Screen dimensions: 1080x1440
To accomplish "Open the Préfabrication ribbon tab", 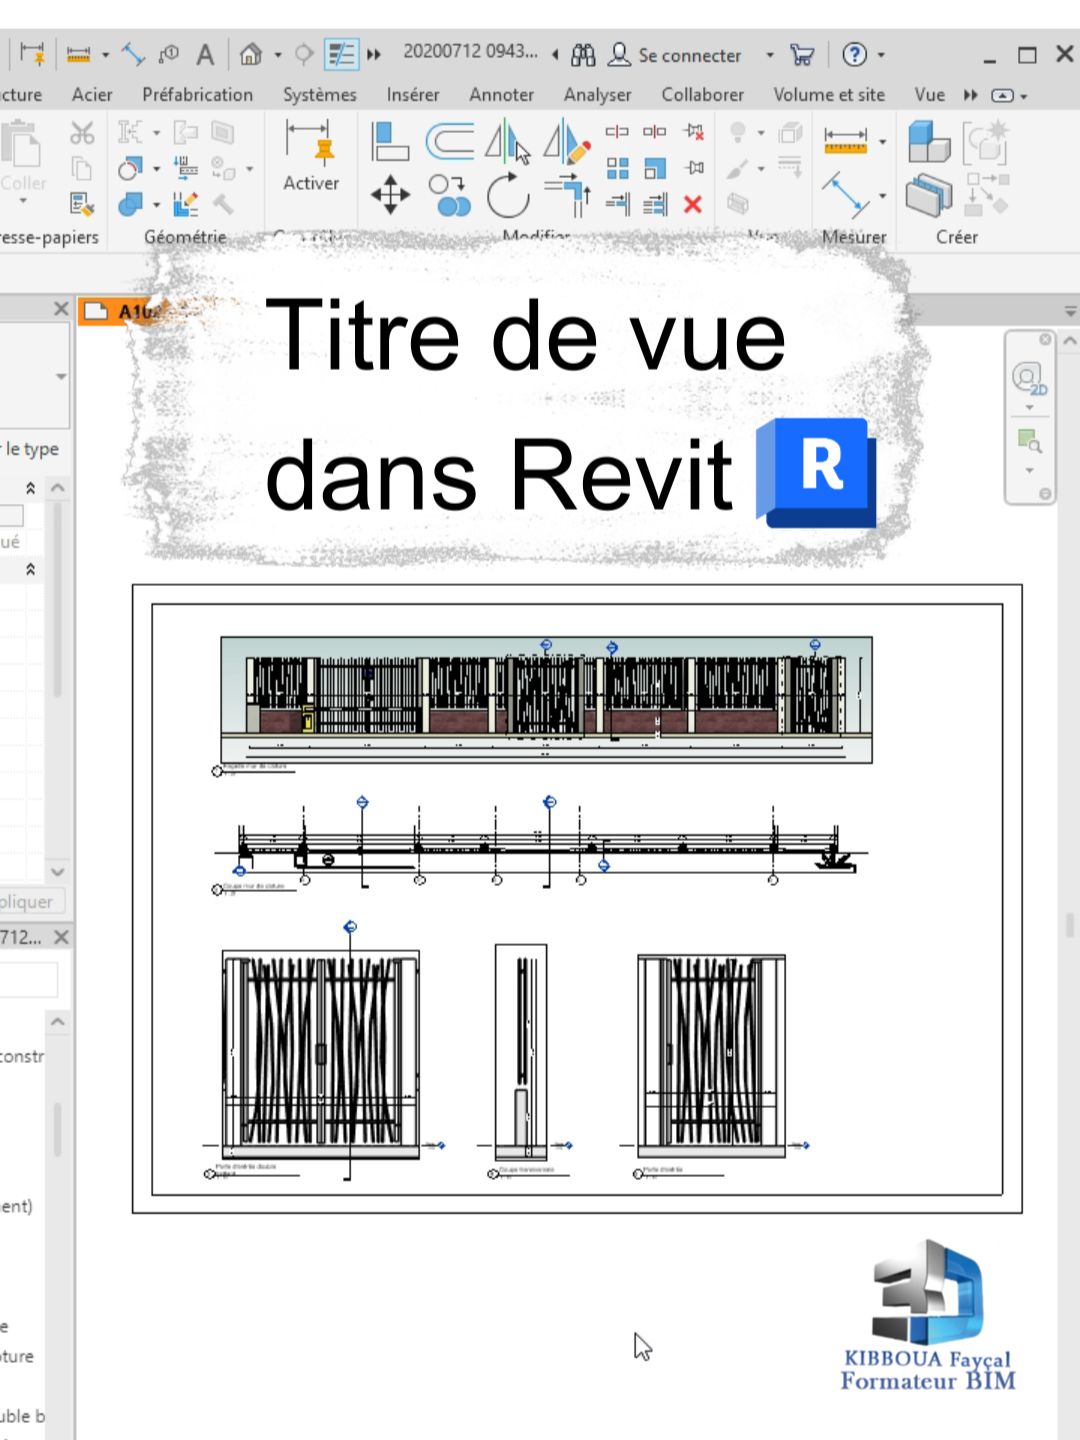I will point(197,95).
